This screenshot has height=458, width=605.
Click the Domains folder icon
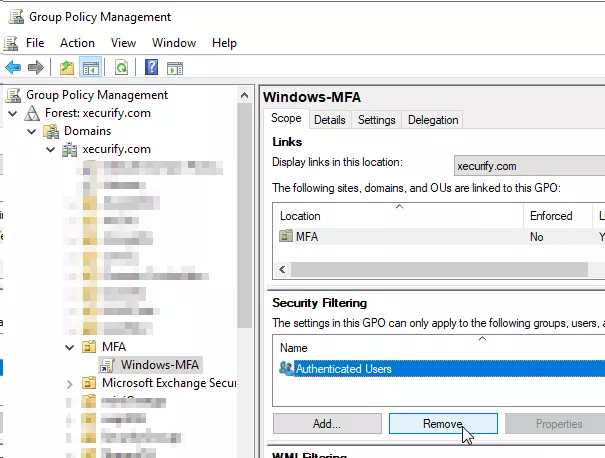51,131
